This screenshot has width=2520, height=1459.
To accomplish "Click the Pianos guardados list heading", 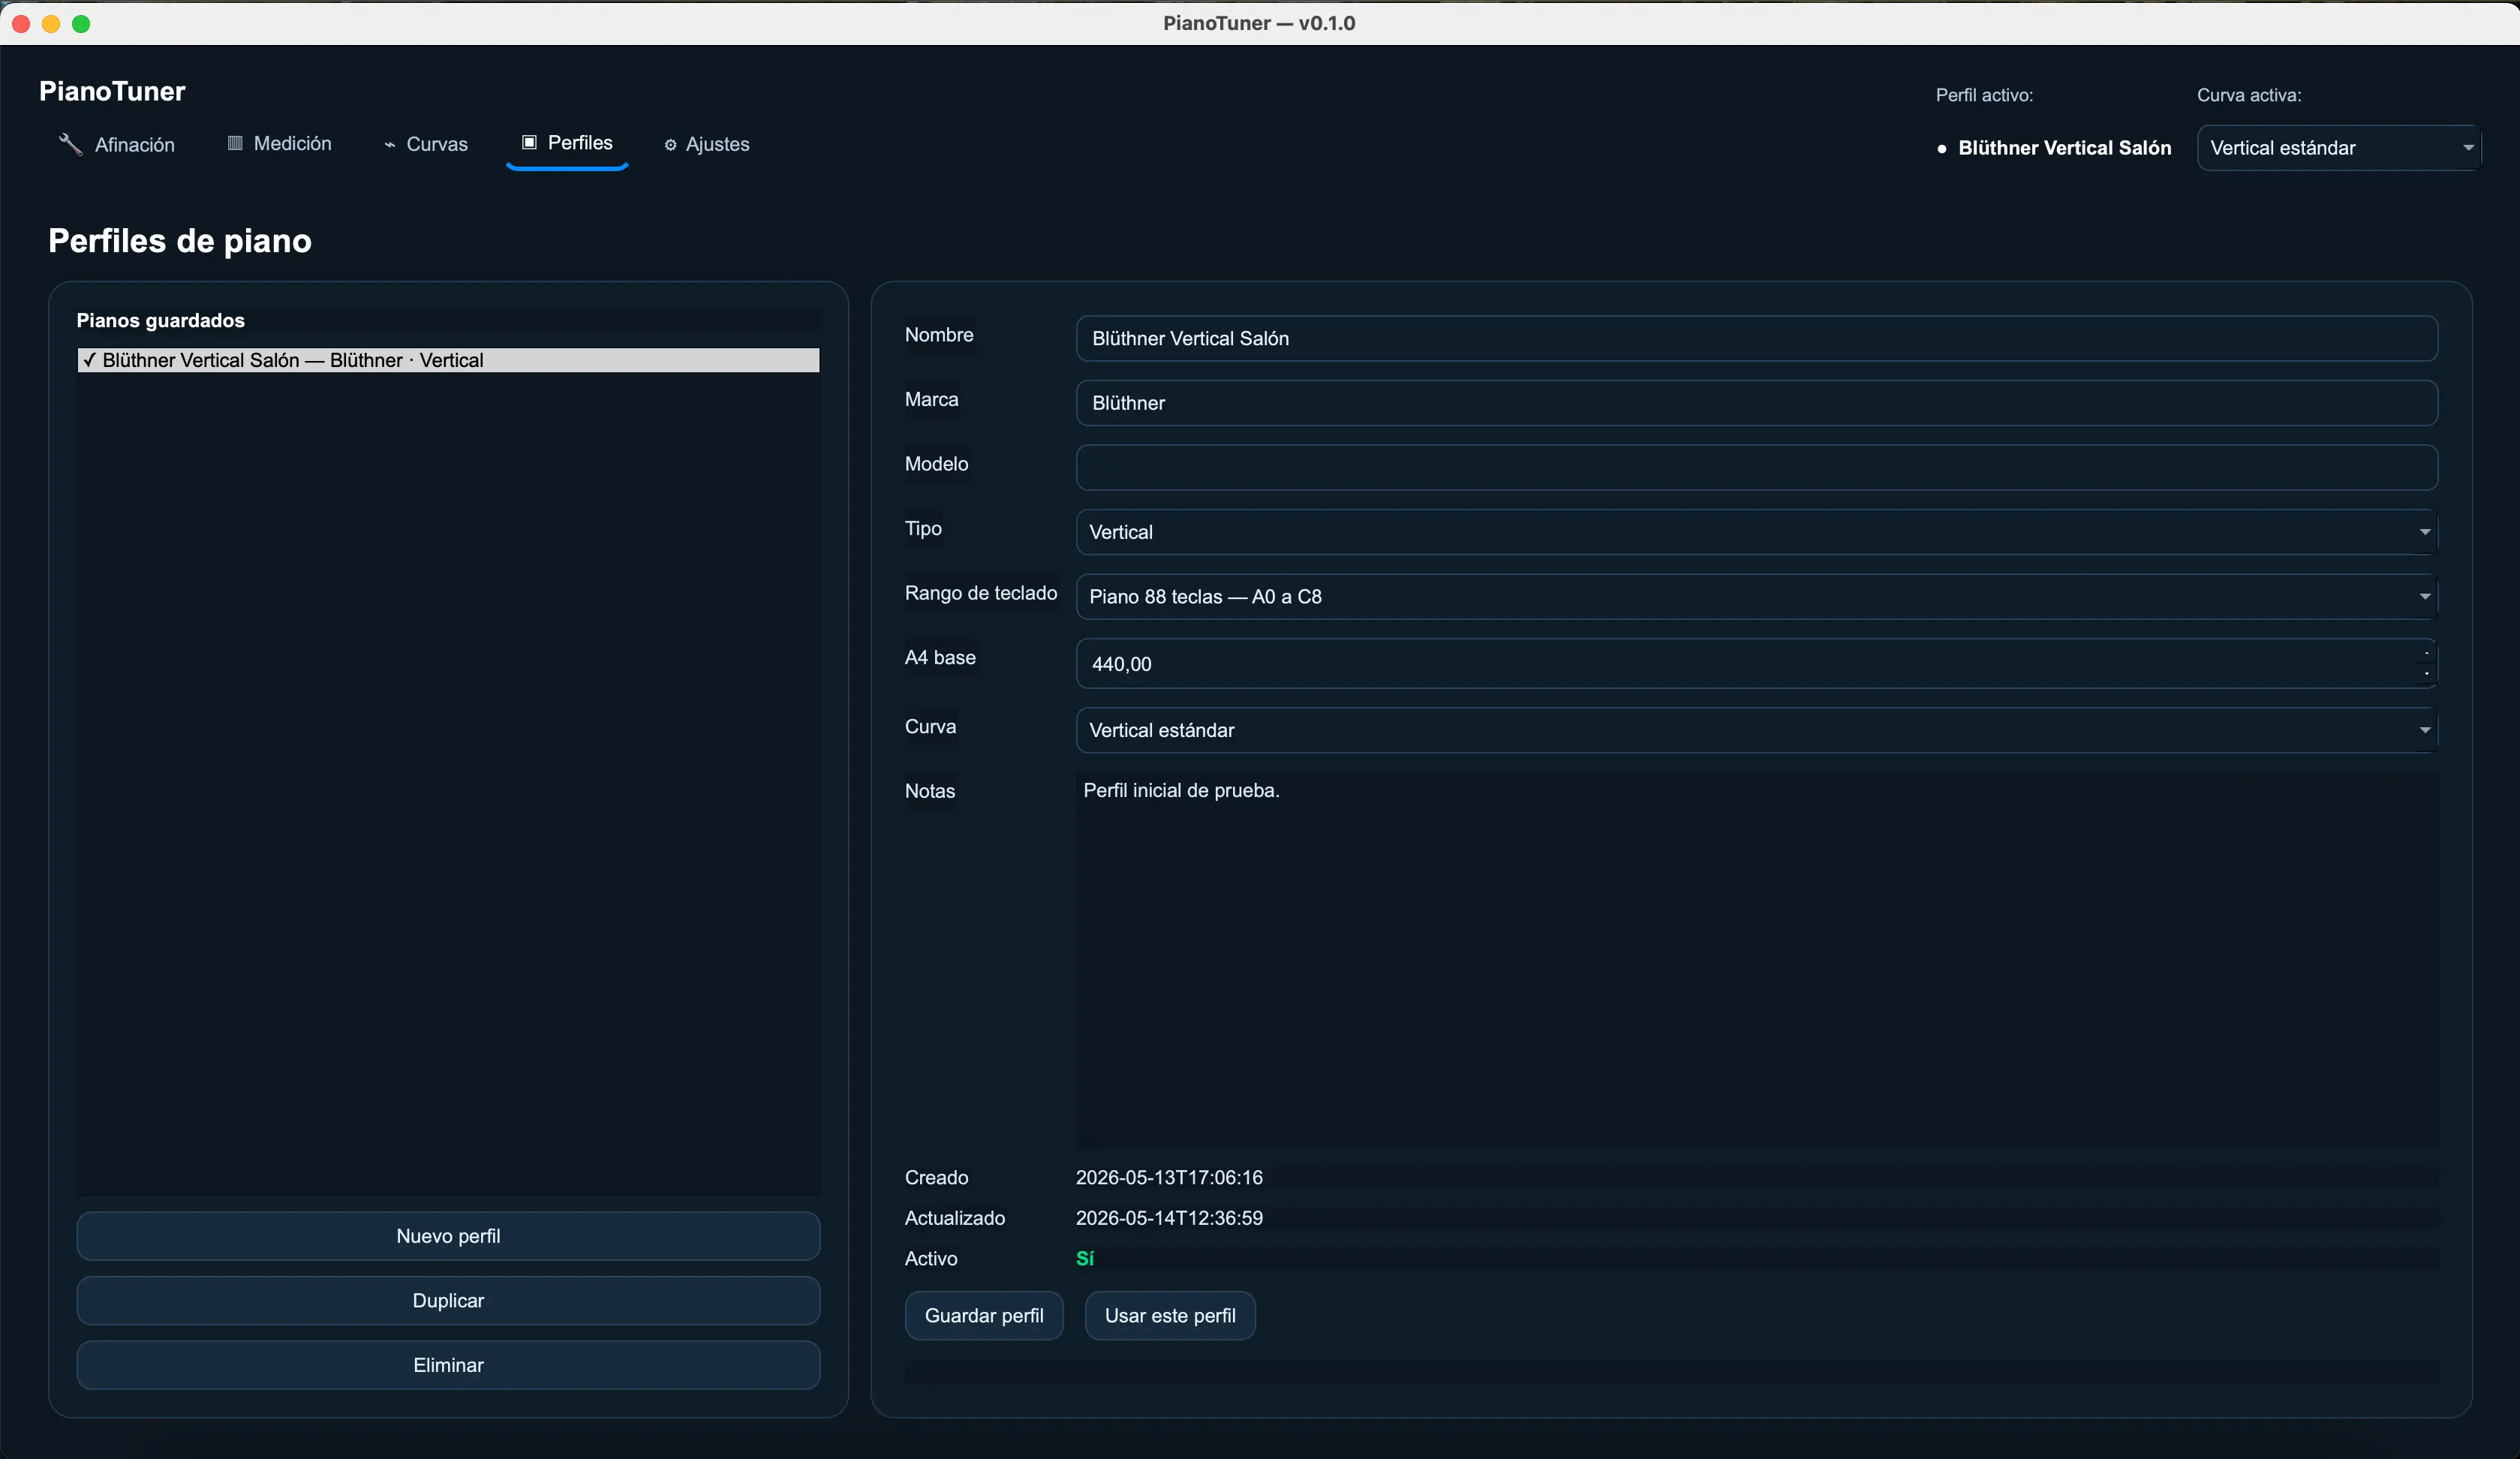I will click(x=161, y=320).
